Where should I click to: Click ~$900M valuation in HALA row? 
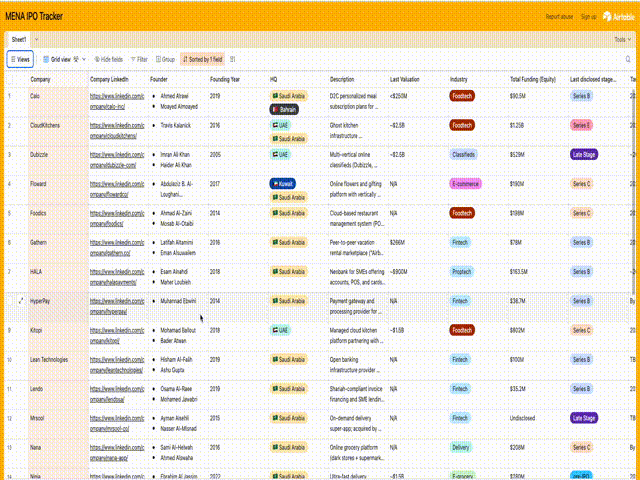click(x=418, y=278)
